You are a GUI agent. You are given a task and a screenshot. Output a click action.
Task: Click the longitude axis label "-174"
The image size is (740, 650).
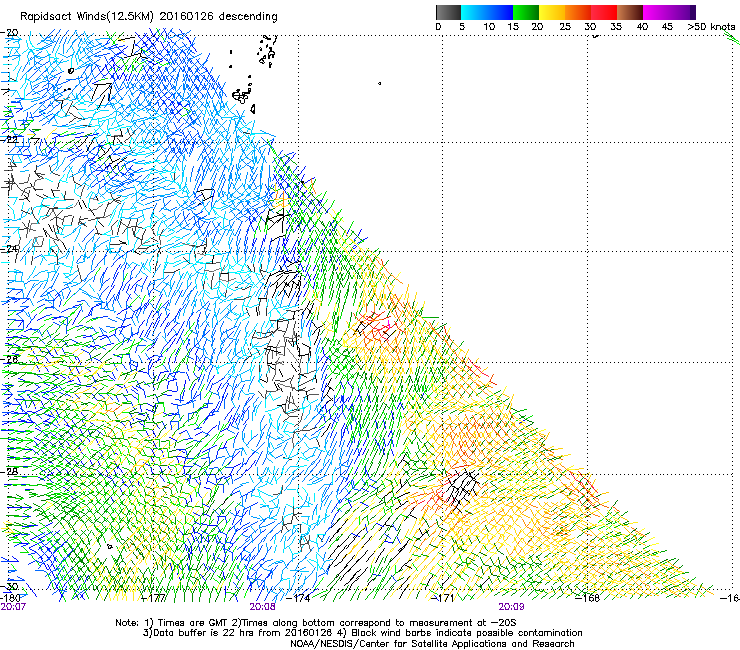point(298,598)
